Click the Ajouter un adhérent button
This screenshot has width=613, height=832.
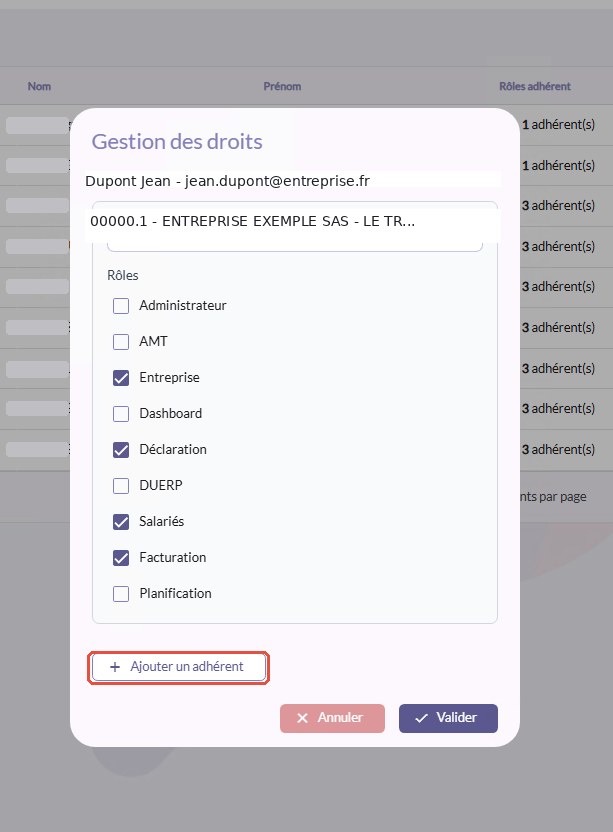179,667
